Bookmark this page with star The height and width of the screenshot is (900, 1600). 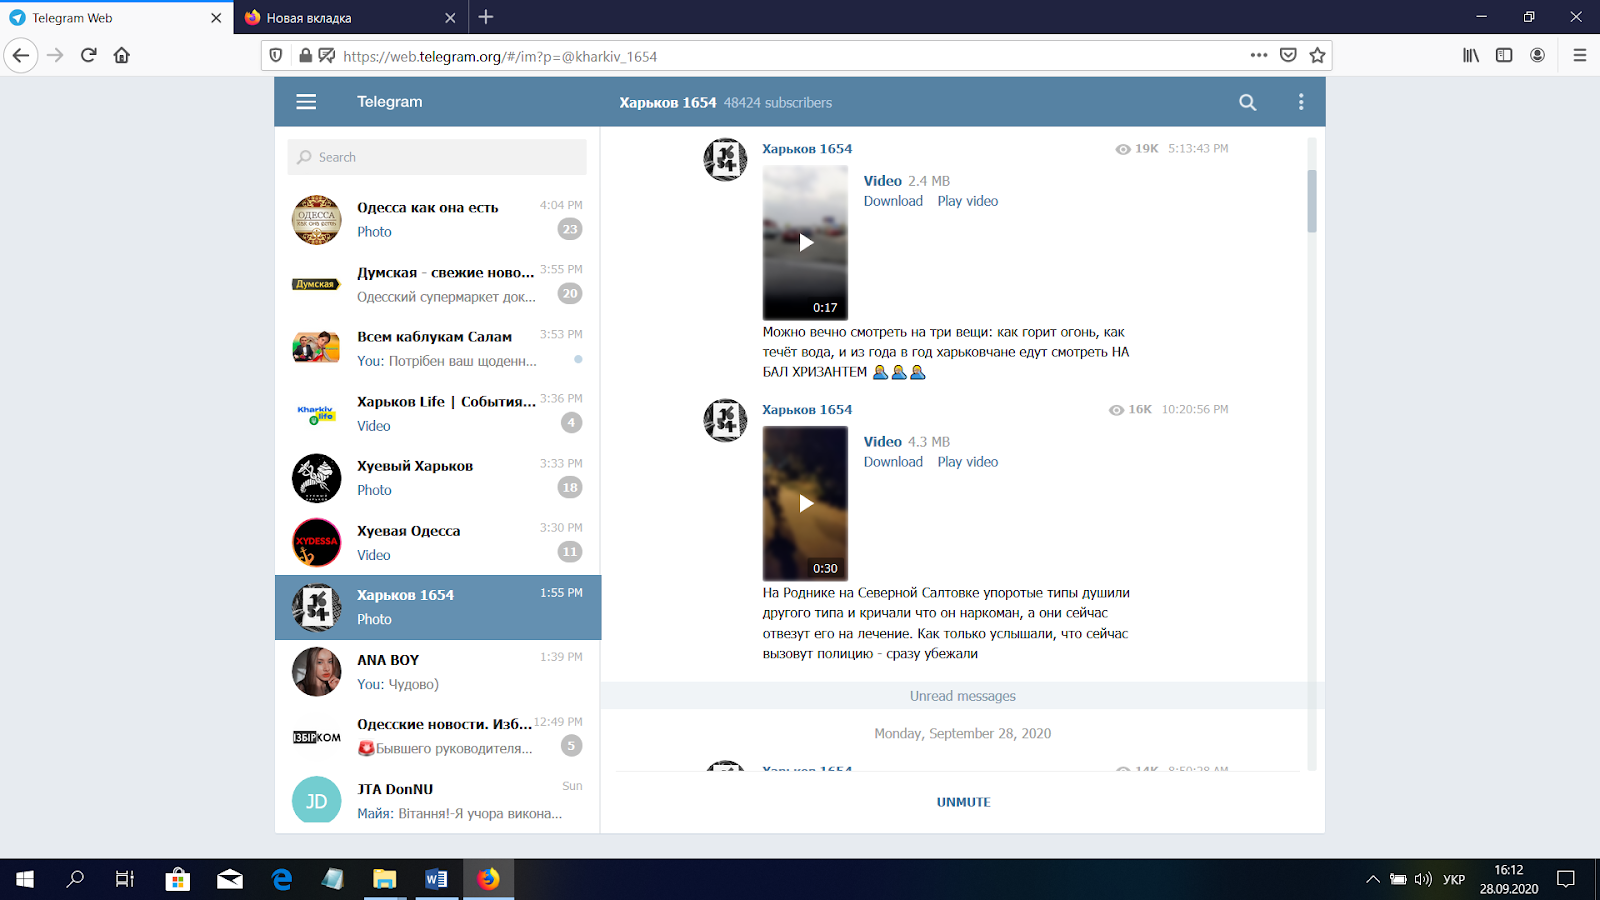[x=1317, y=55]
